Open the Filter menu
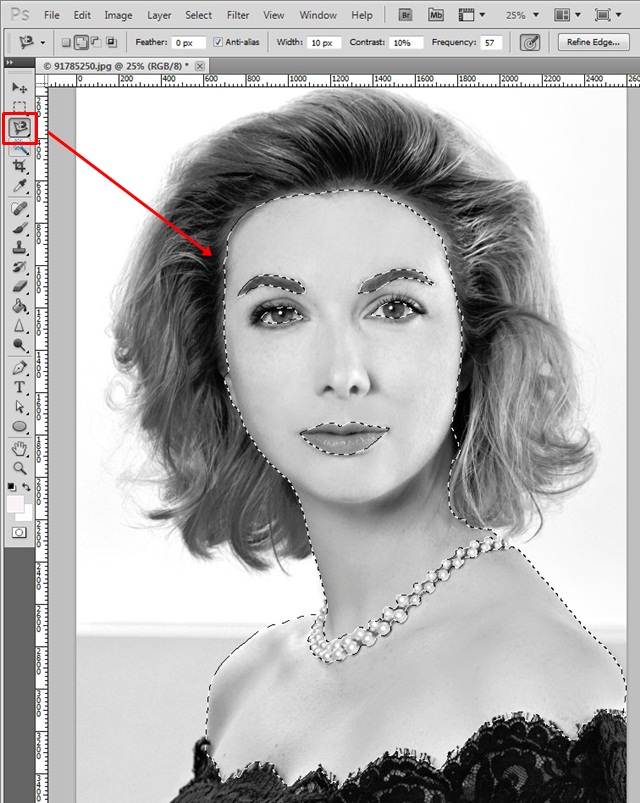The width and height of the screenshot is (640, 803). [238, 15]
